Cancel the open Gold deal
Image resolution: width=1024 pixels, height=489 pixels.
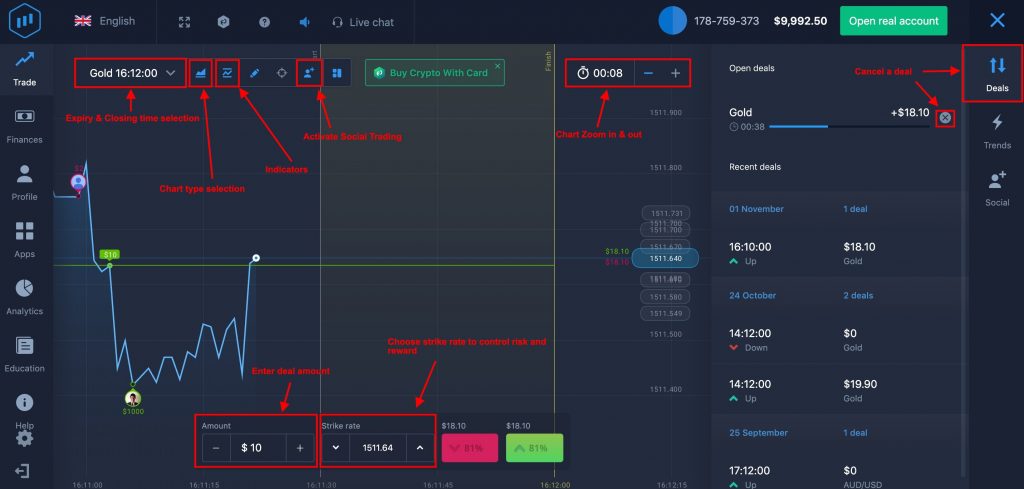[945, 118]
